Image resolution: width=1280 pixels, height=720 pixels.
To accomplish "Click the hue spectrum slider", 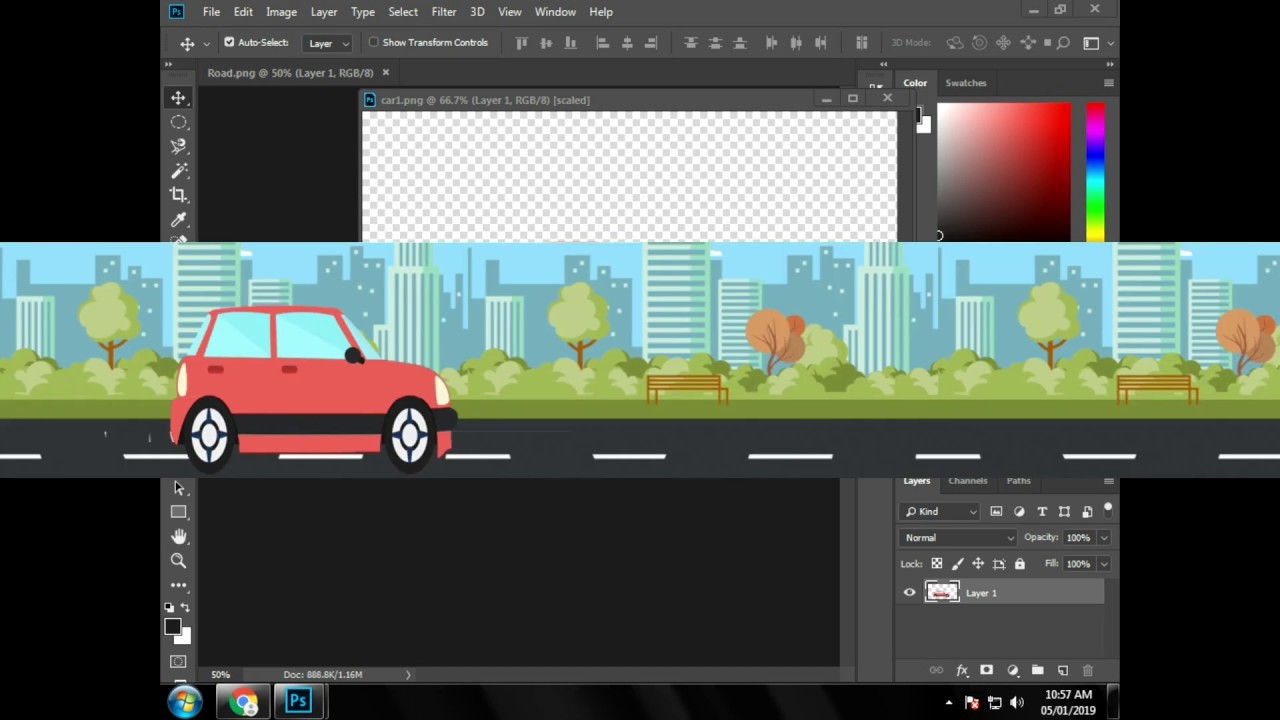I will [x=1096, y=171].
